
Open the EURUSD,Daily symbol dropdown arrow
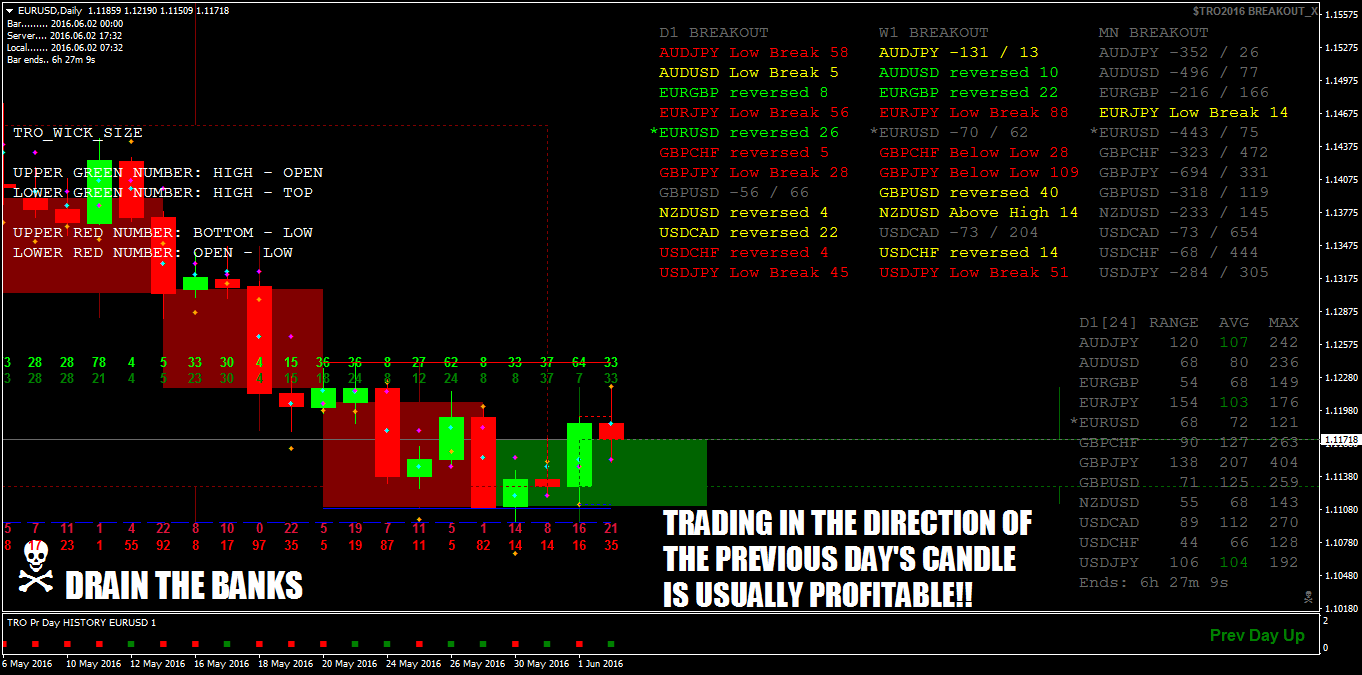click(8, 8)
